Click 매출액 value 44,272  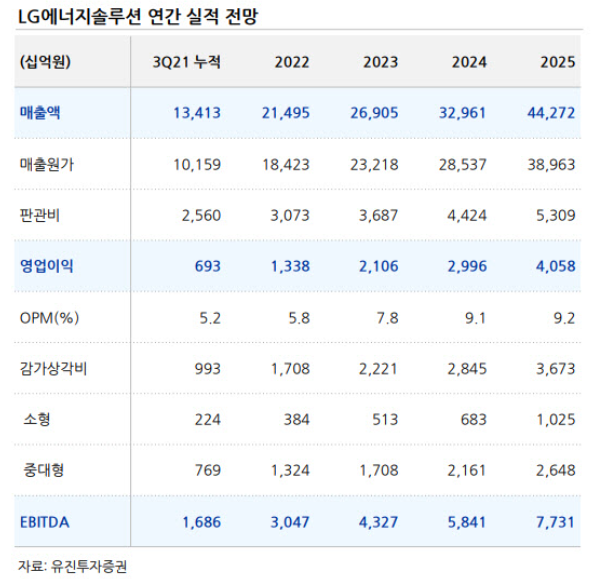click(551, 113)
